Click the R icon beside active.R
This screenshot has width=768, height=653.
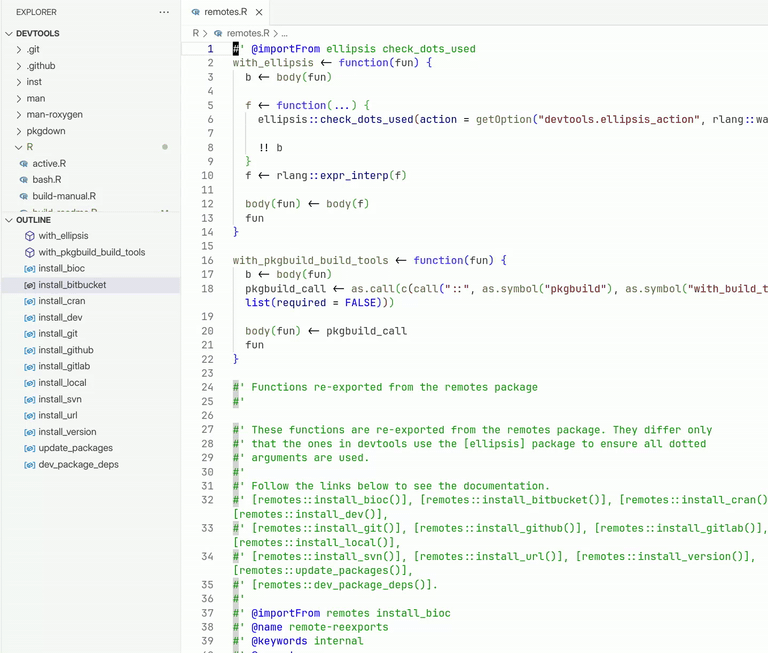coord(24,164)
